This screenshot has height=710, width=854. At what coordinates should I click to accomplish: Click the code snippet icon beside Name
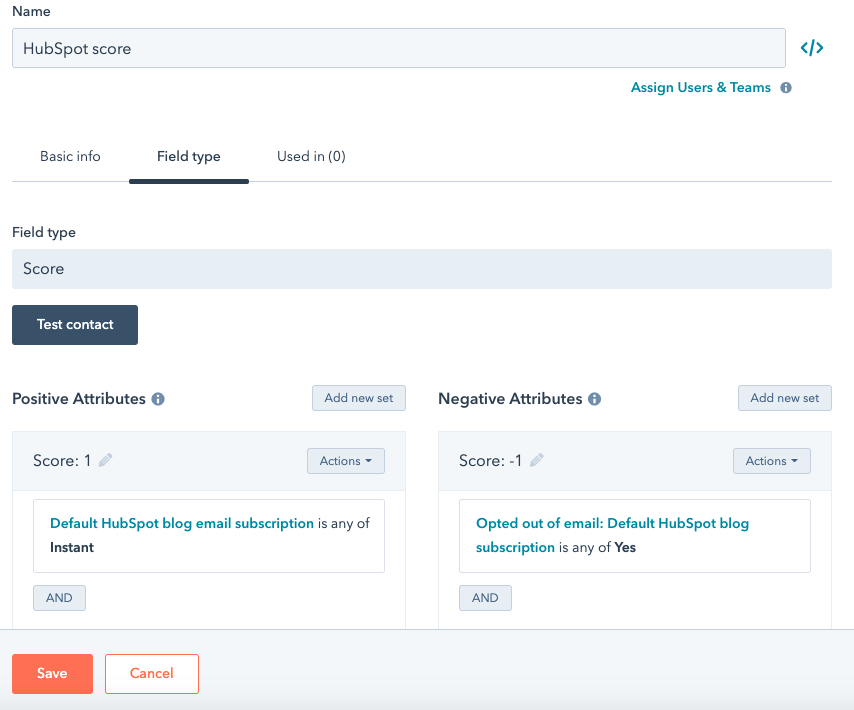click(812, 48)
